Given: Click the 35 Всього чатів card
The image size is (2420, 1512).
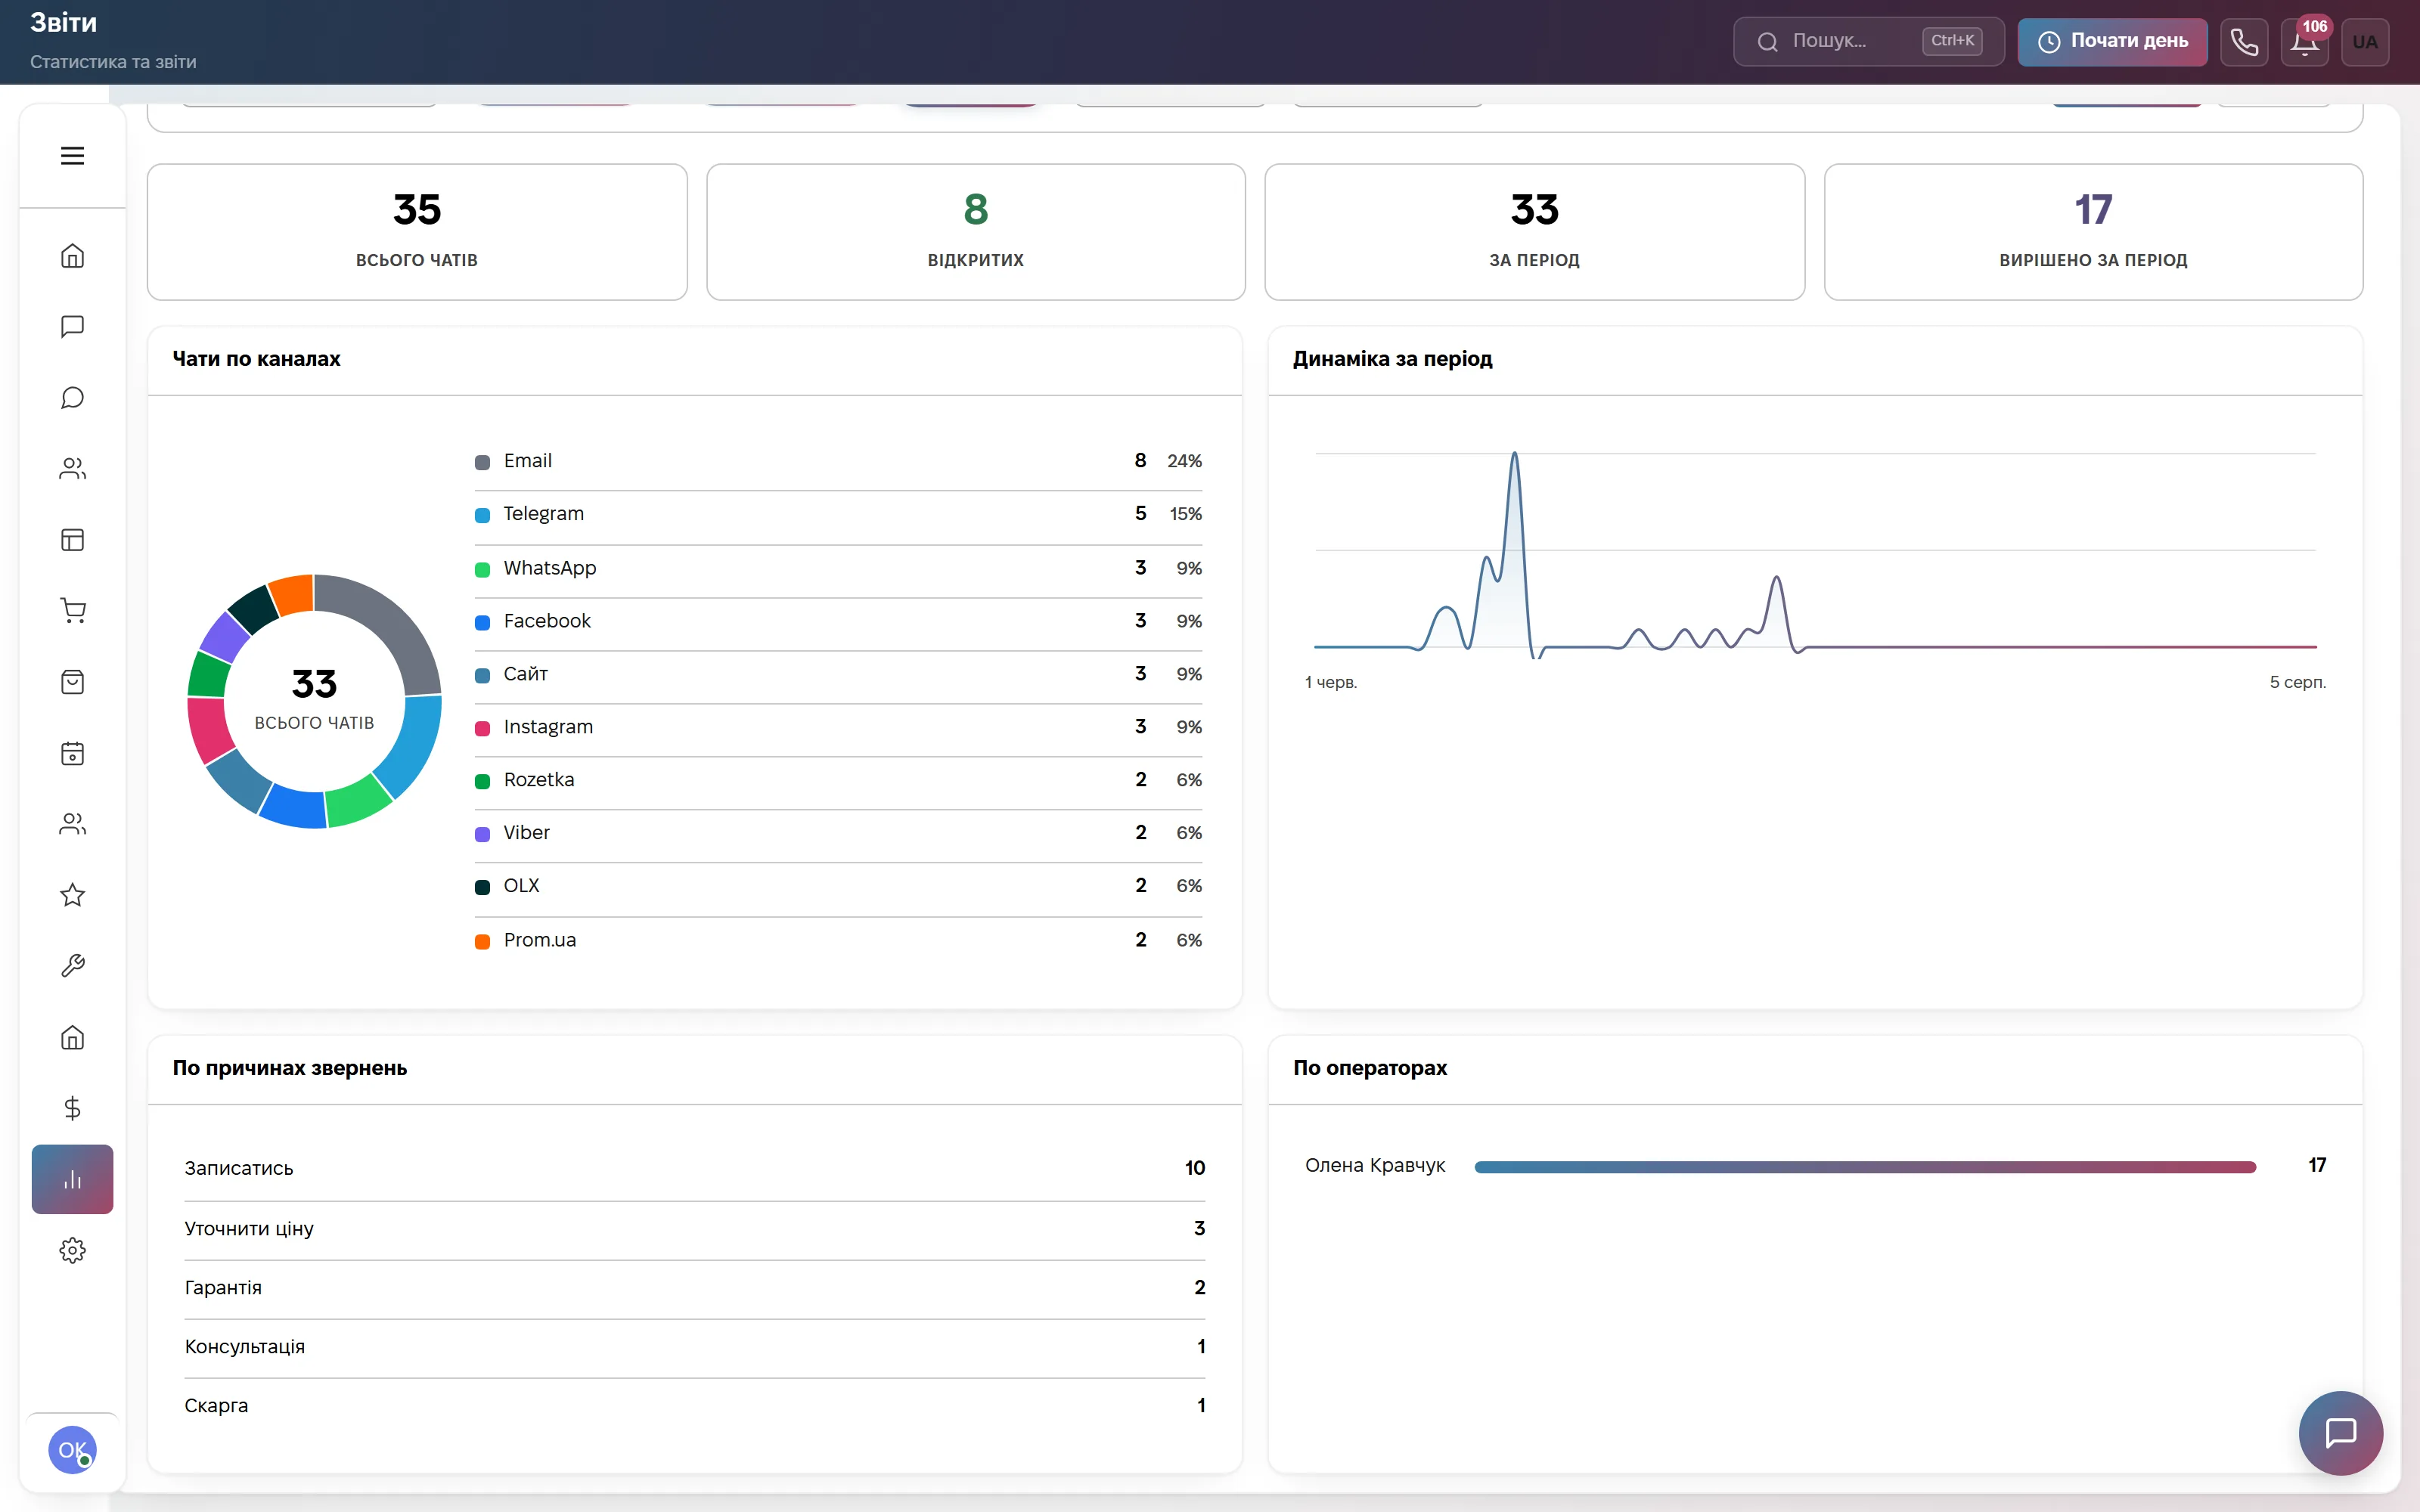Looking at the screenshot, I should 417,232.
